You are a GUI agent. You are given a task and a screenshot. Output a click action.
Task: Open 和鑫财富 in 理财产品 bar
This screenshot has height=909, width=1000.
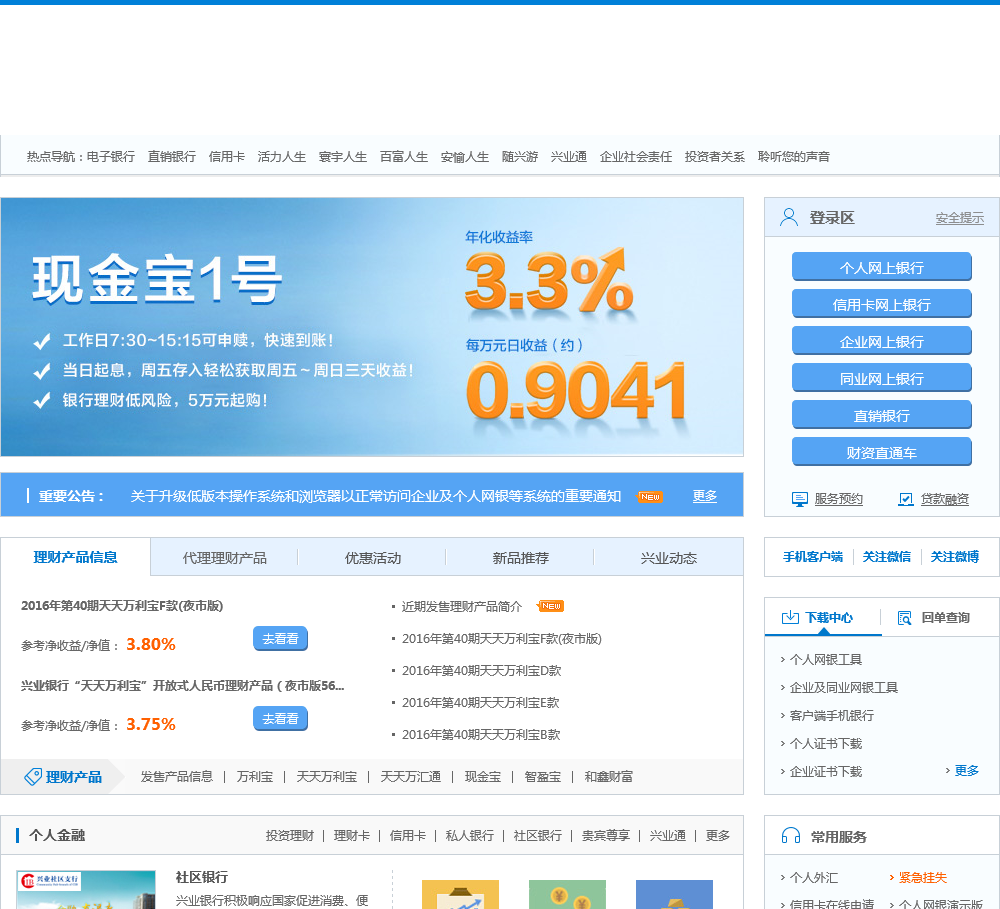click(x=608, y=776)
